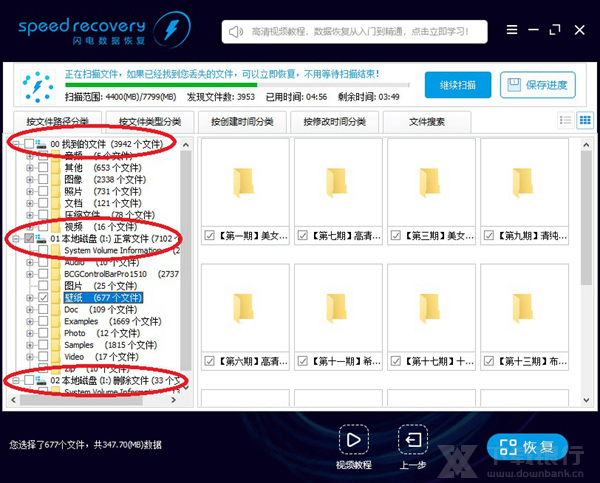Click the speed recovery logo
This screenshot has width=600, height=483.
pos(104,30)
